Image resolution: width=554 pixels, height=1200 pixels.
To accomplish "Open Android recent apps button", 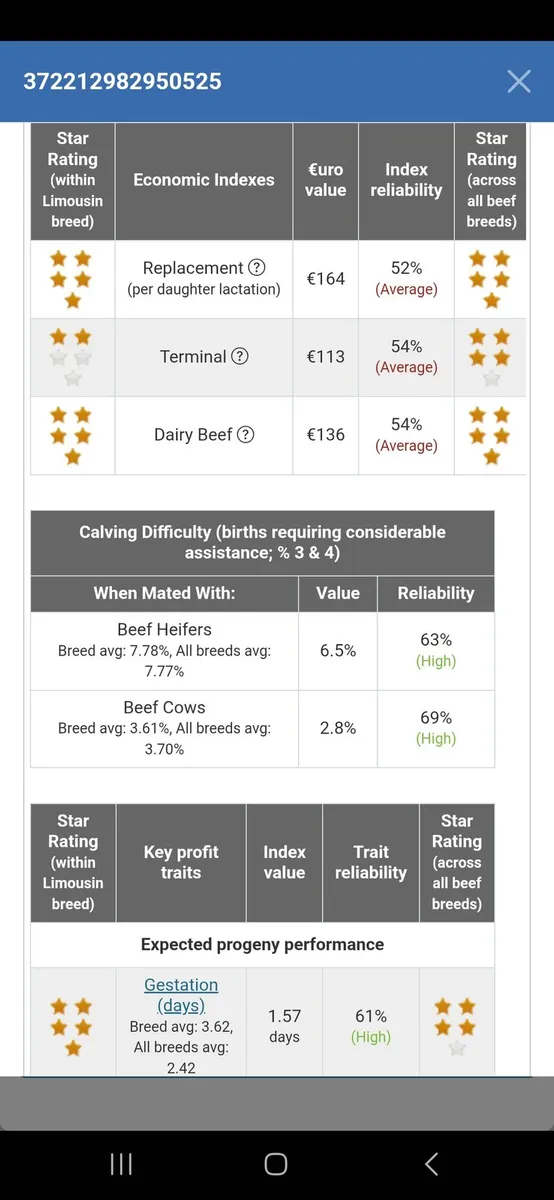I will click(121, 1163).
